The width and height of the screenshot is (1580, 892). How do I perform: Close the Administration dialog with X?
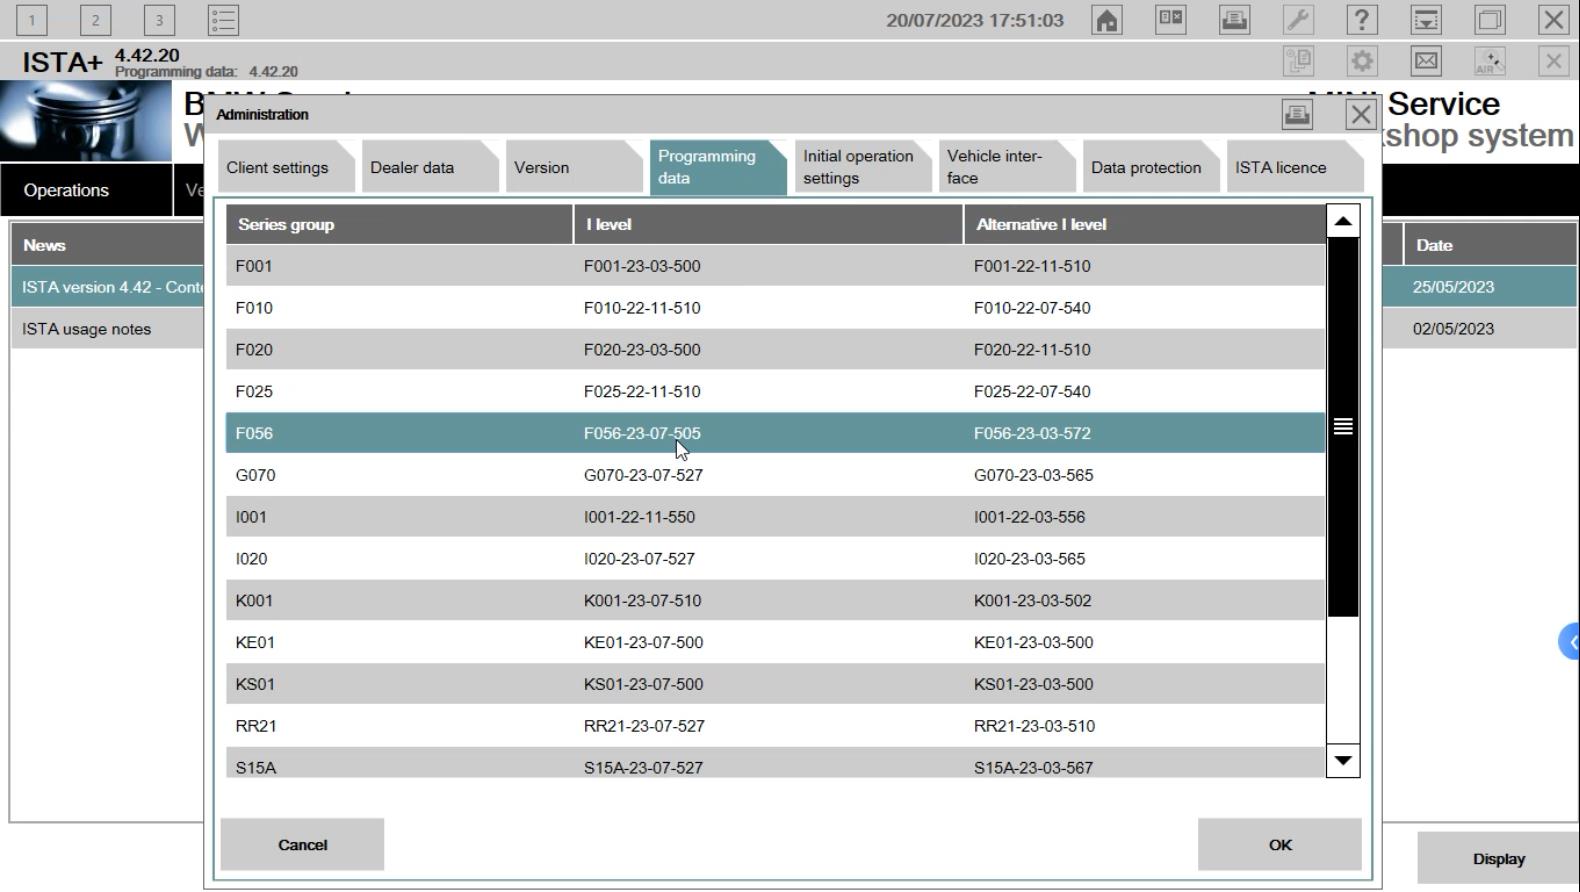(x=1361, y=115)
